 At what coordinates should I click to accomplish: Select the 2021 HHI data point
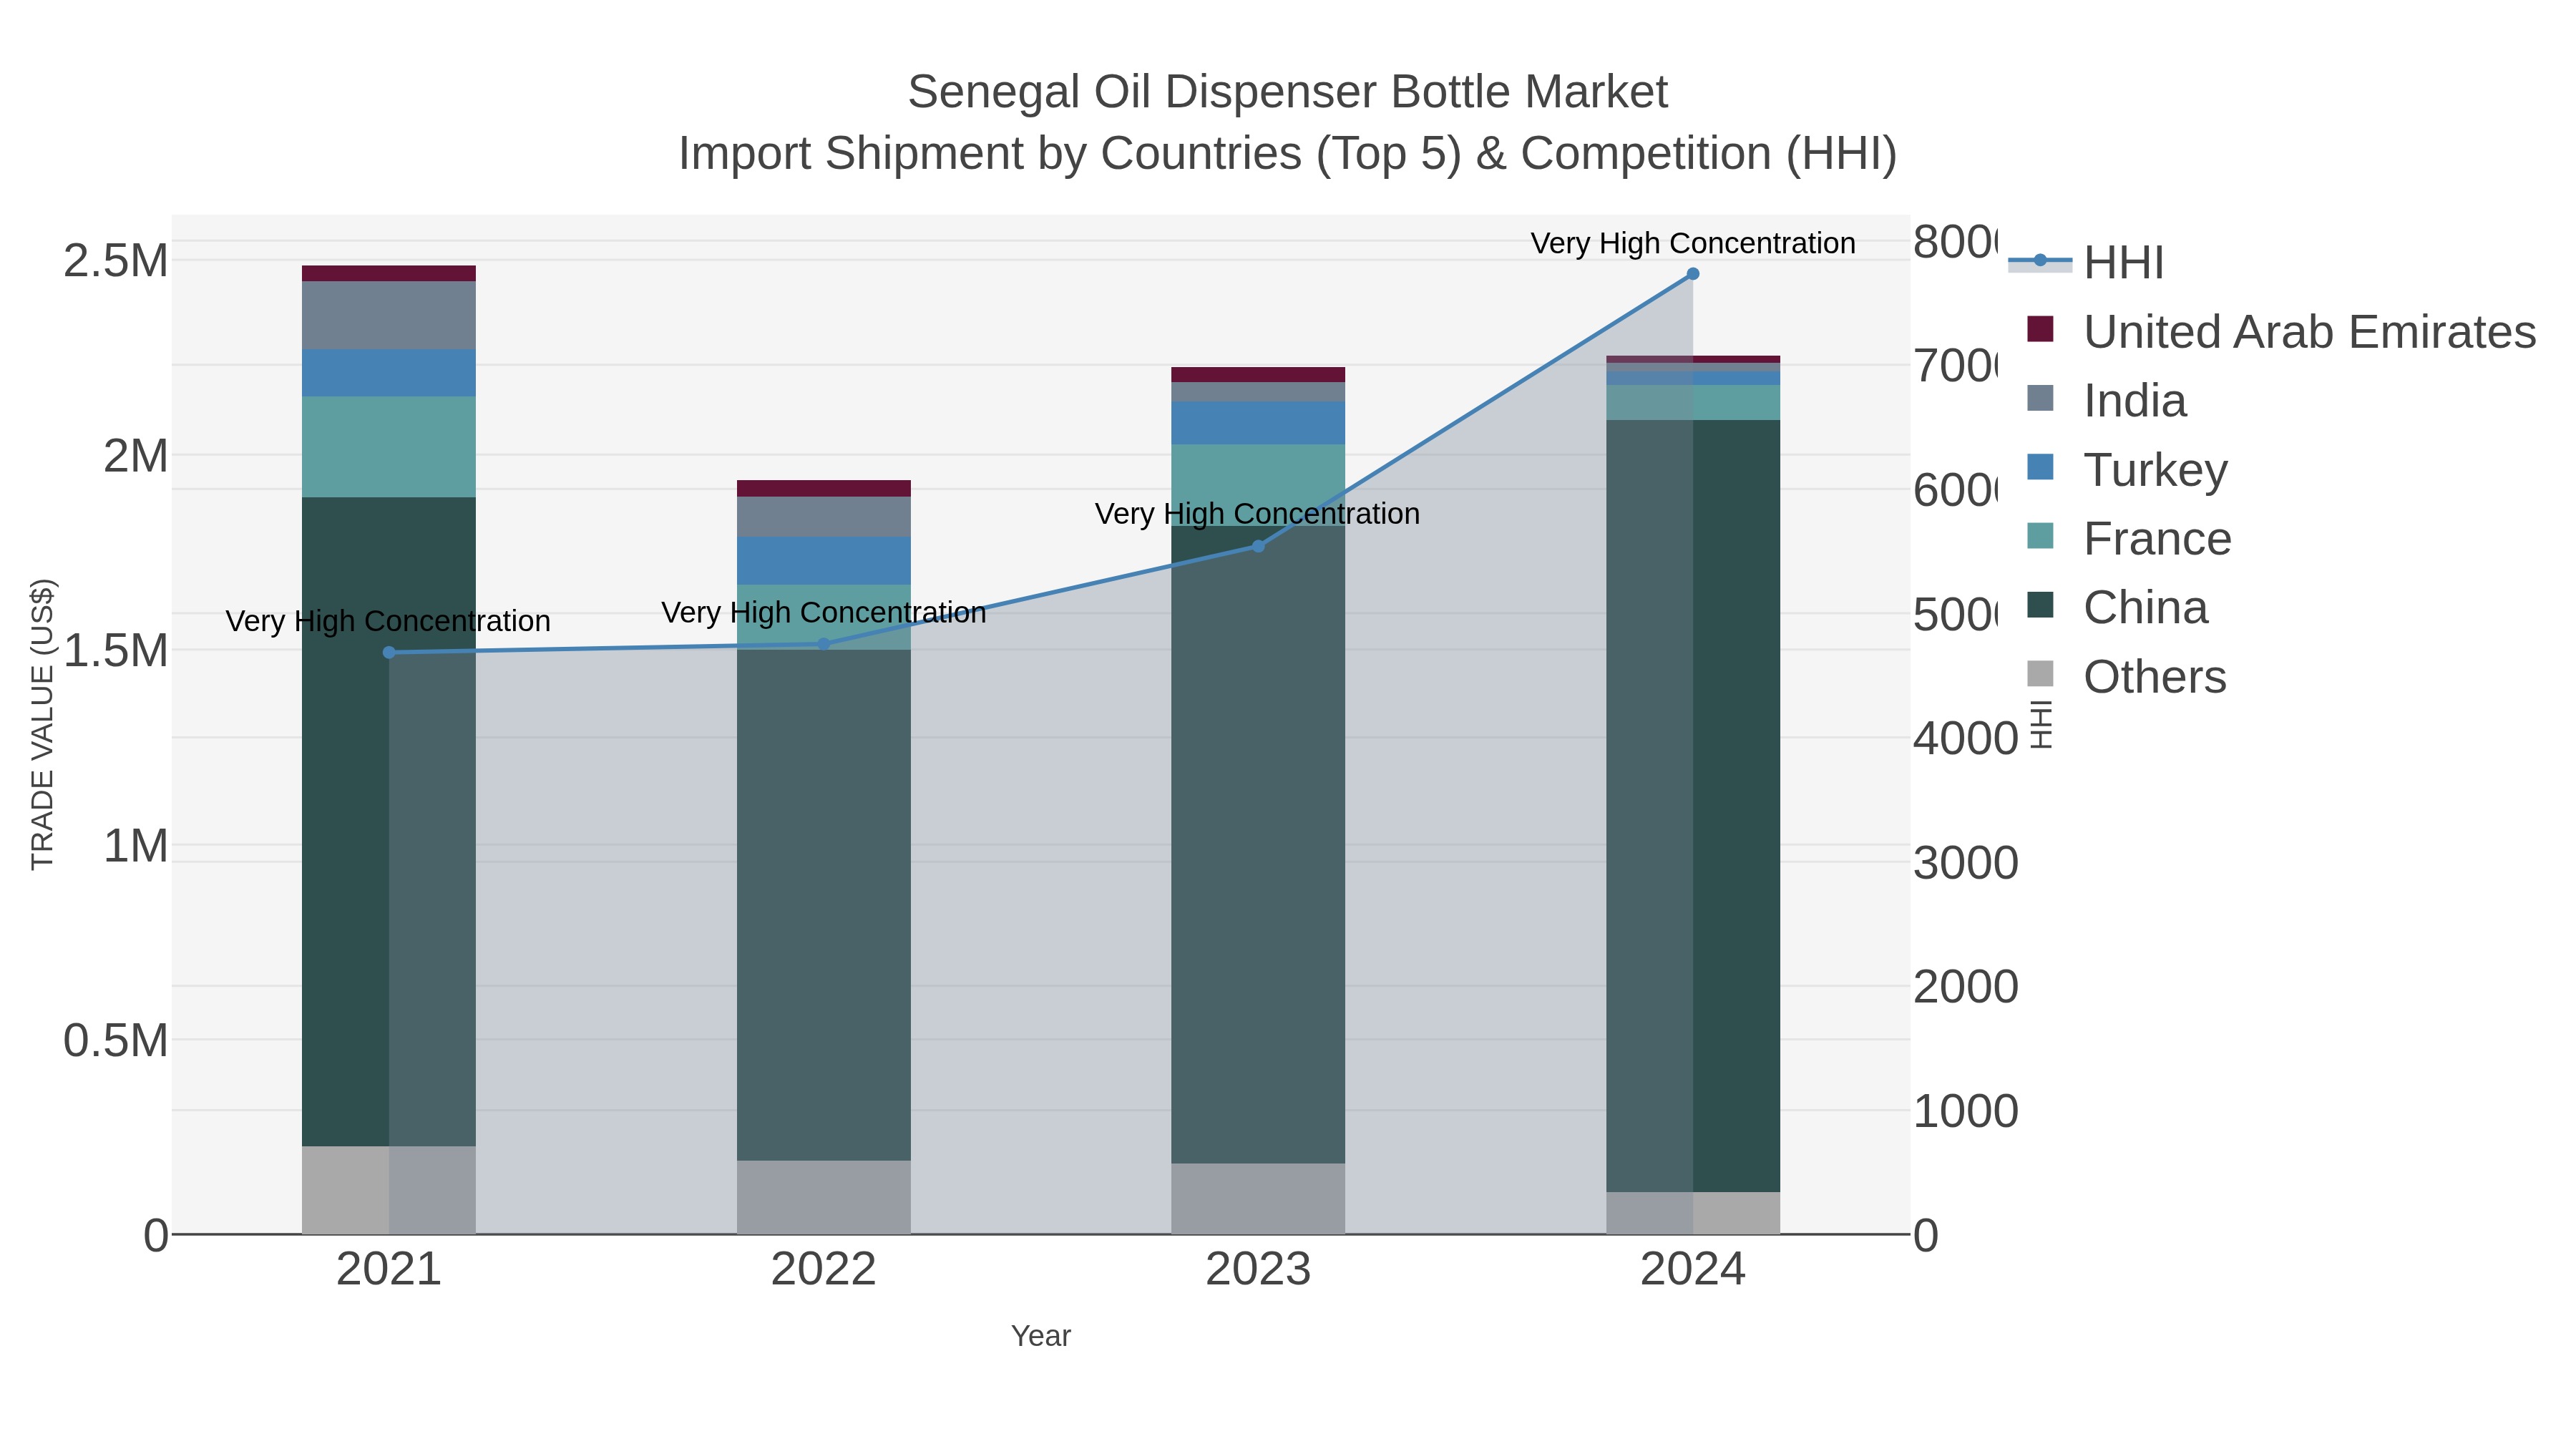[x=389, y=652]
